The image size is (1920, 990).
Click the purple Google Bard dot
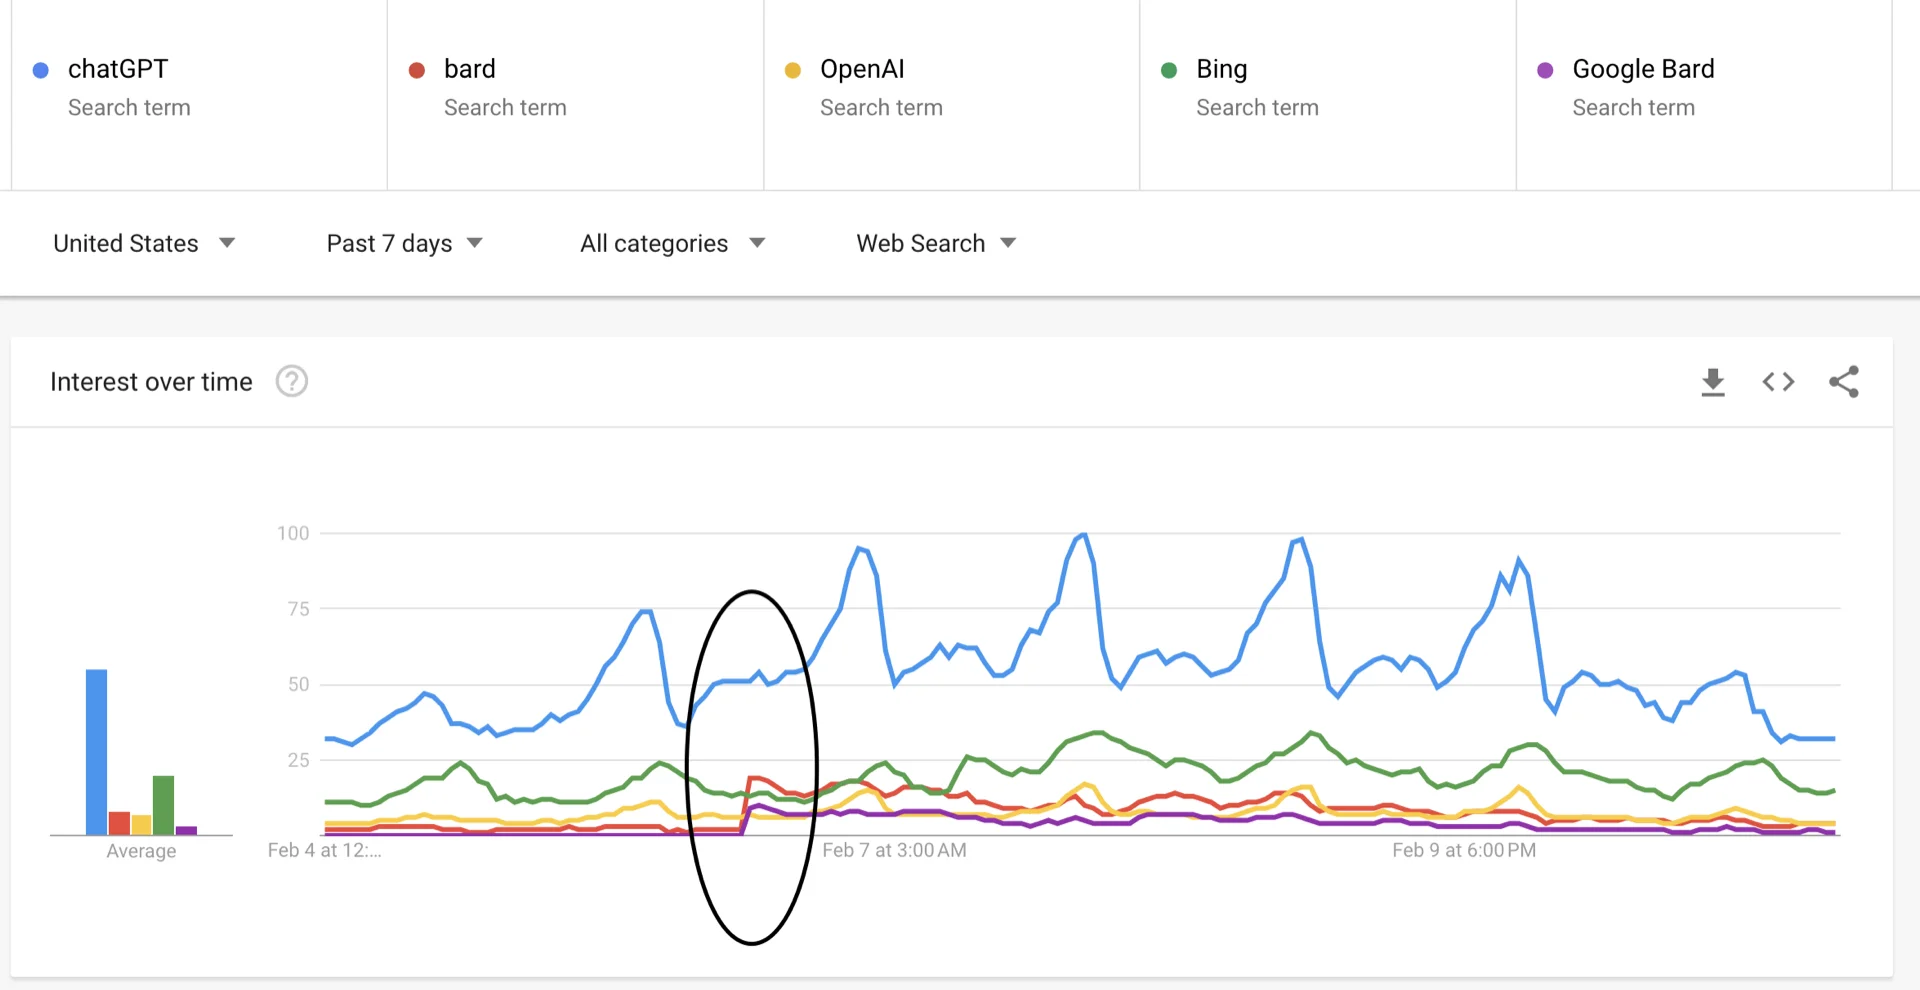1545,70
